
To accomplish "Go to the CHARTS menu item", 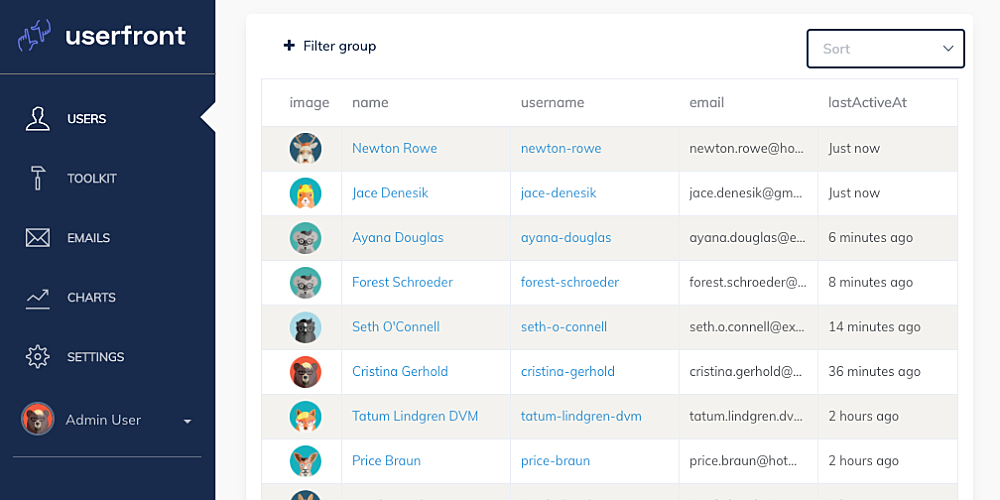I will (x=91, y=298).
